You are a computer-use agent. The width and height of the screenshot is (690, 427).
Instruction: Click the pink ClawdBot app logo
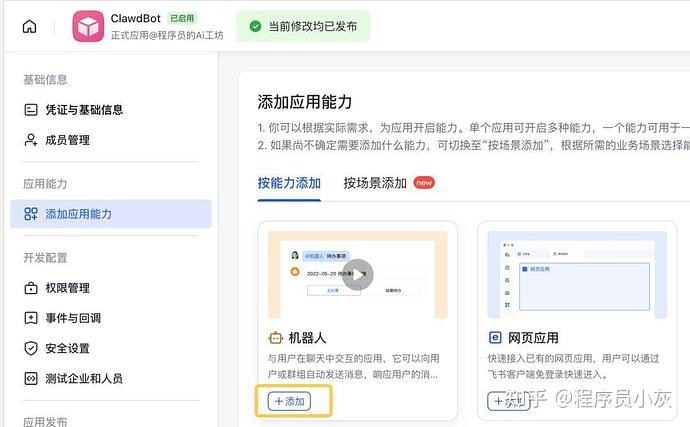(89, 26)
